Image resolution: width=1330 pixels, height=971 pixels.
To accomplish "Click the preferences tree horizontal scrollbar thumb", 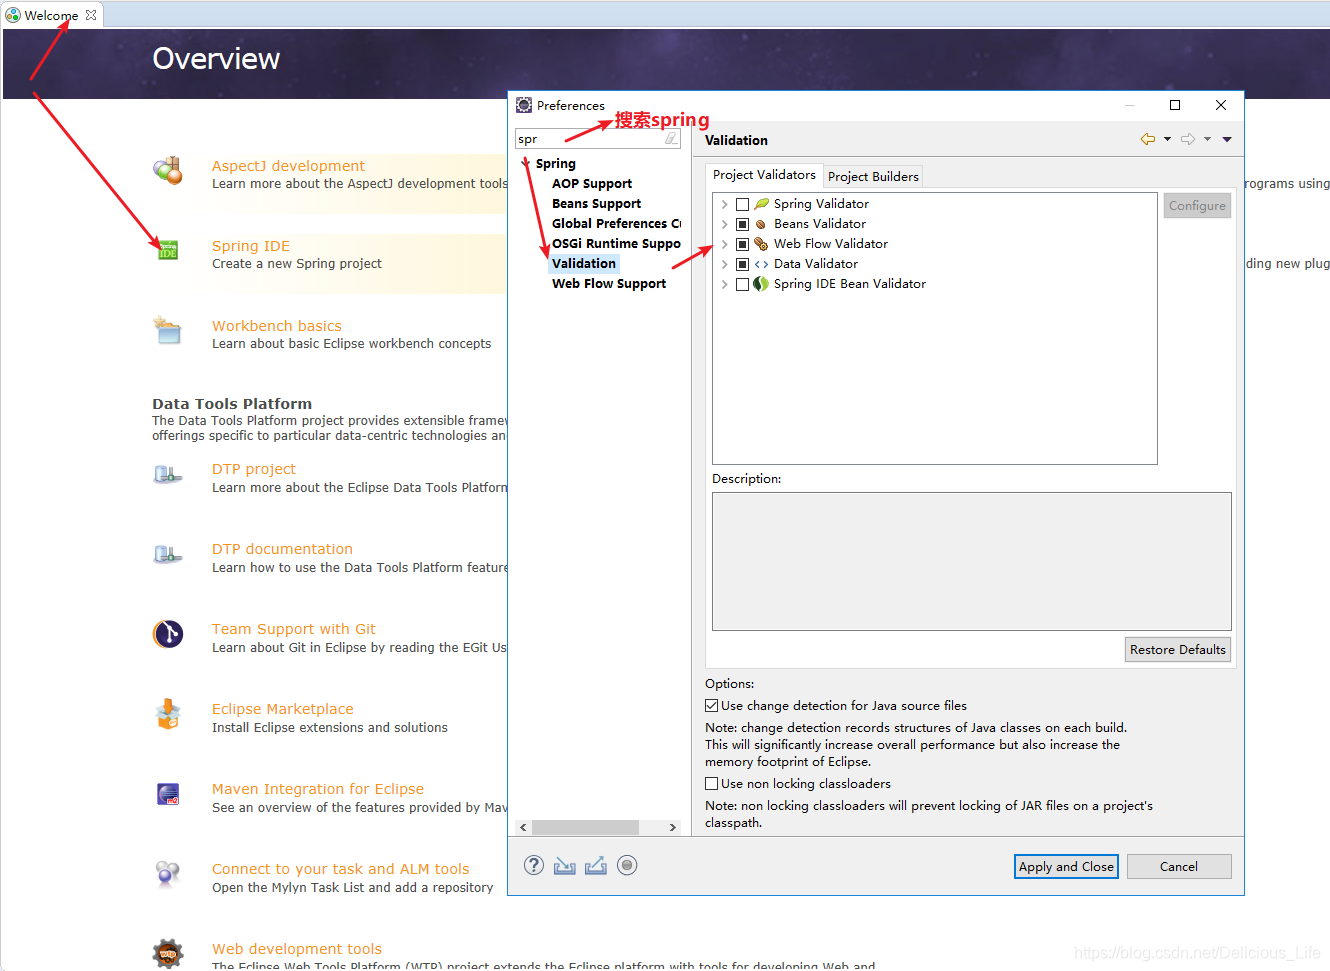I will coord(585,828).
